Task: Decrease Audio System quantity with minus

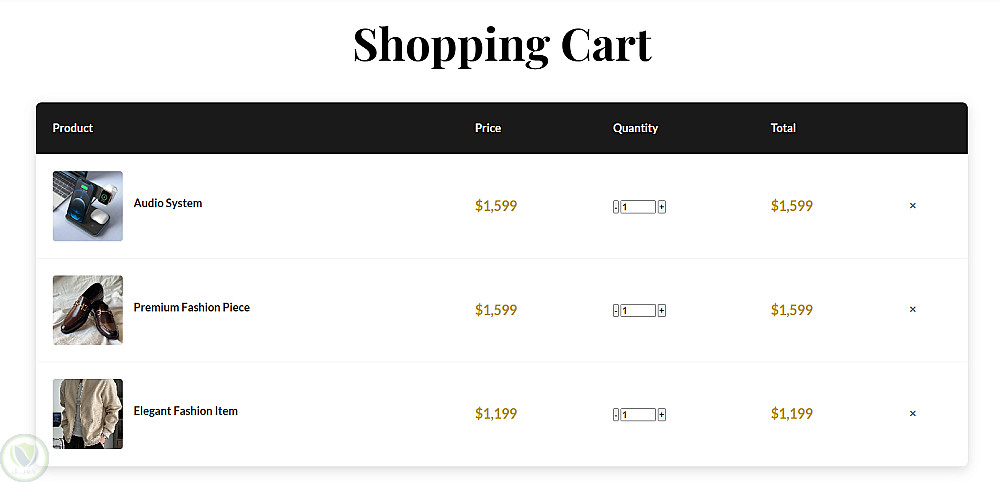Action: (x=616, y=207)
